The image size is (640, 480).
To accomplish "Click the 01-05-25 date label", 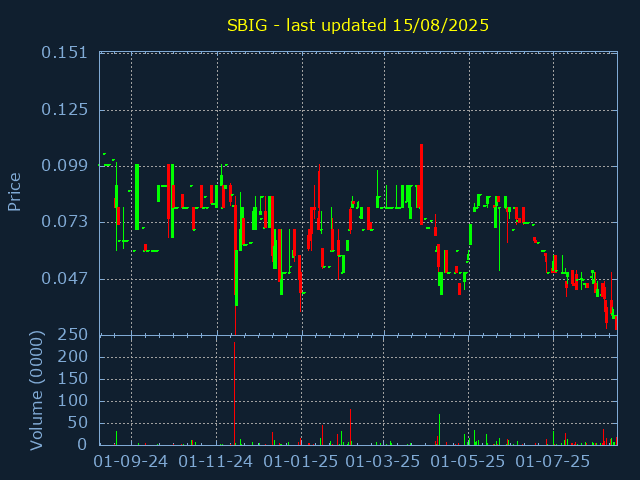I will pyautogui.click(x=468, y=462).
